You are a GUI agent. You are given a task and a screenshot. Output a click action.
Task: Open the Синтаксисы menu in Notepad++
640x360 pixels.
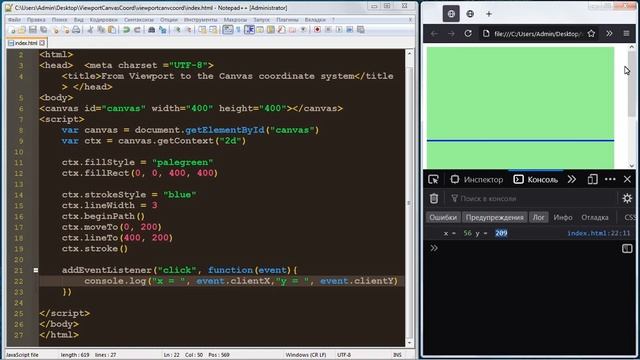[139, 20]
